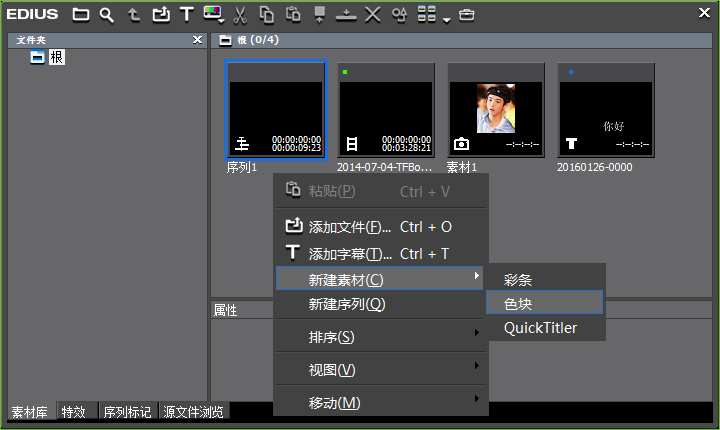Select the 根 folder in the tree
The height and width of the screenshot is (430, 720).
tap(57, 57)
